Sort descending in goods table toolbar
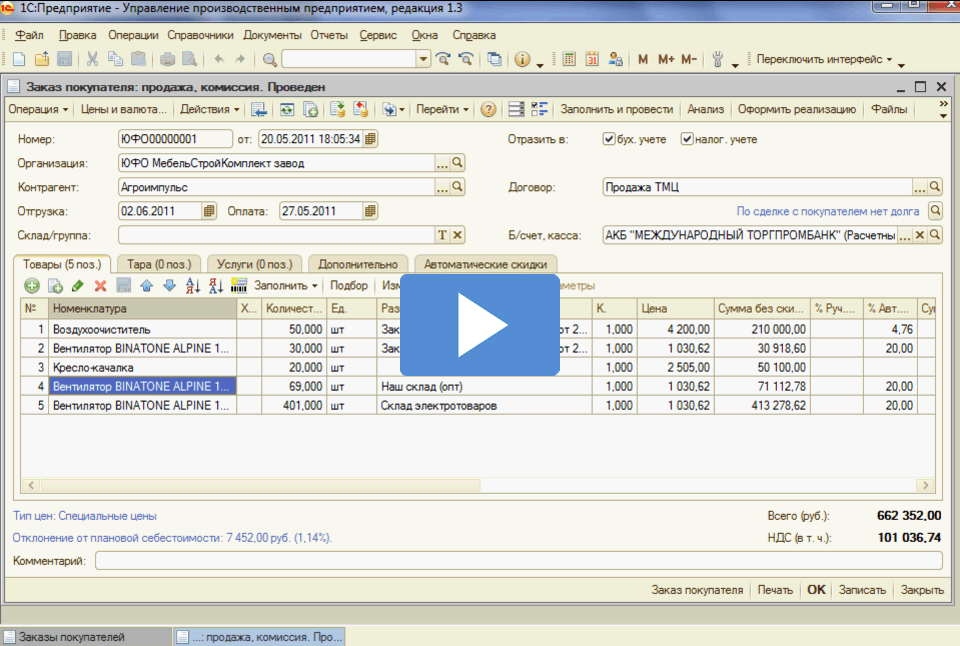This screenshot has width=960, height=646. (x=216, y=285)
